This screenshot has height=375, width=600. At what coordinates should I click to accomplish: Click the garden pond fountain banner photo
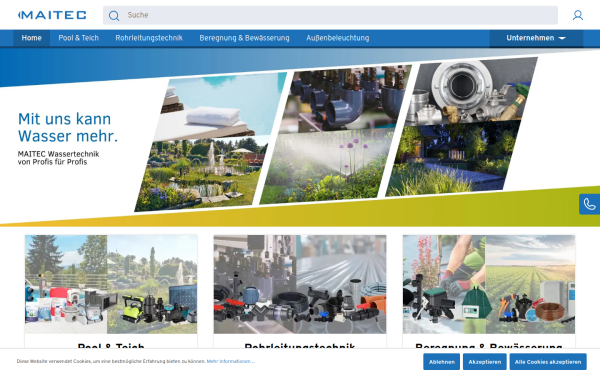pos(202,174)
